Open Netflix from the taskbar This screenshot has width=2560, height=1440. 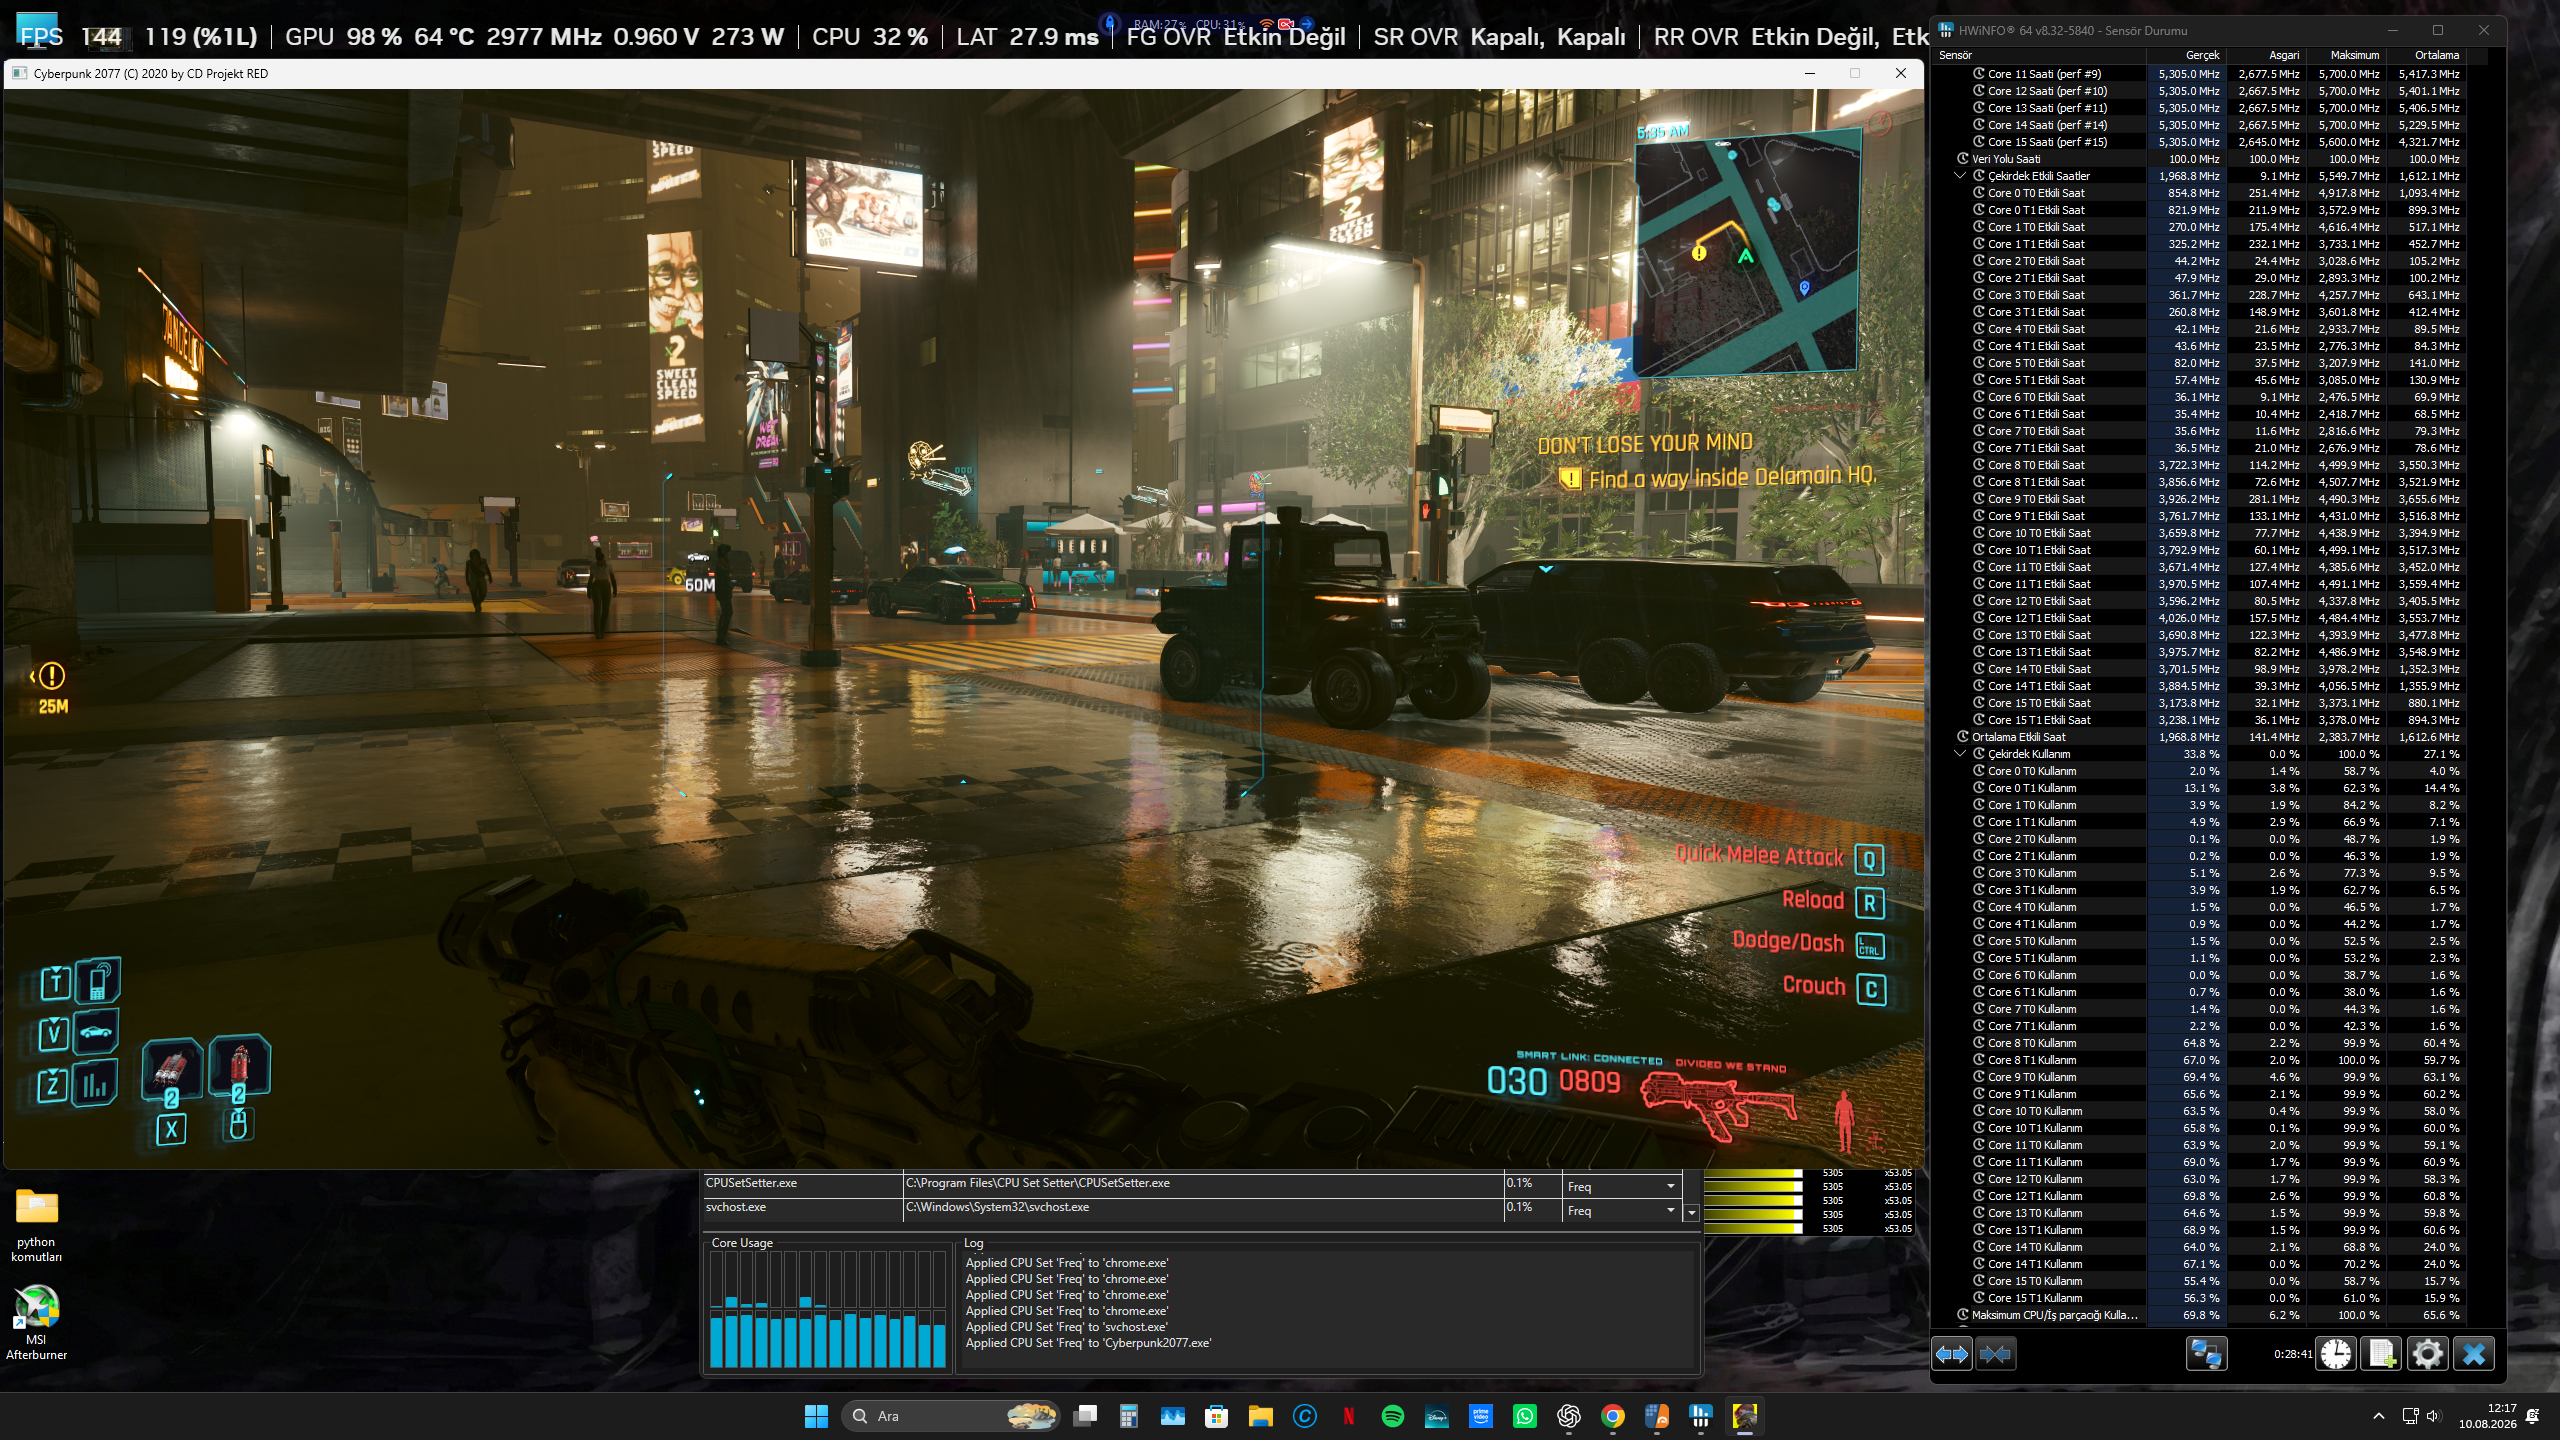click(1349, 1416)
